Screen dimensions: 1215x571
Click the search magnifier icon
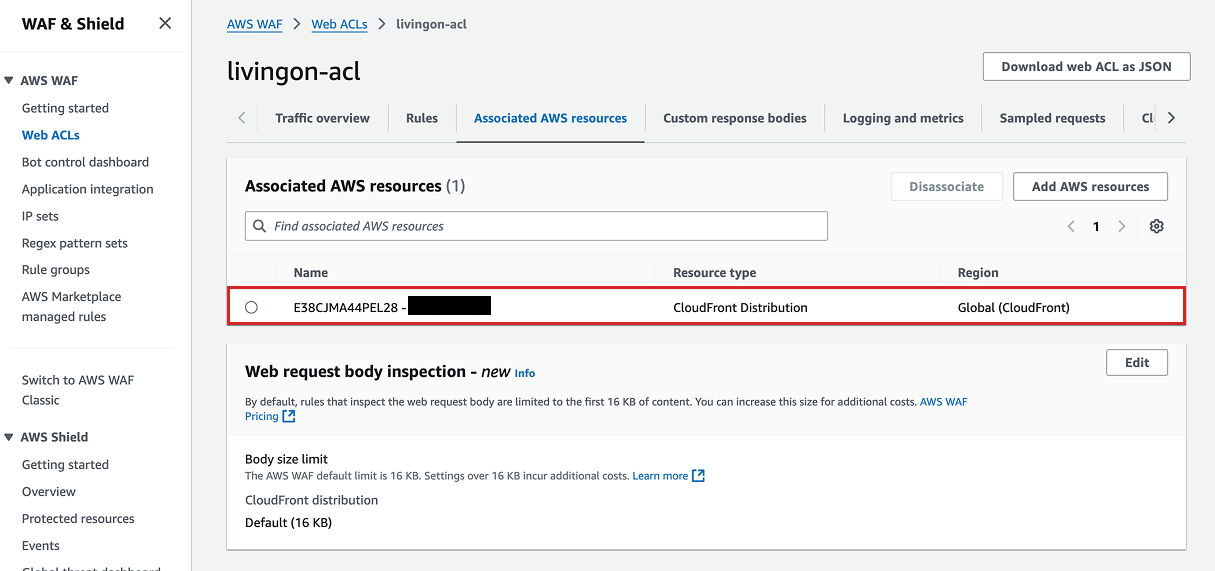260,226
